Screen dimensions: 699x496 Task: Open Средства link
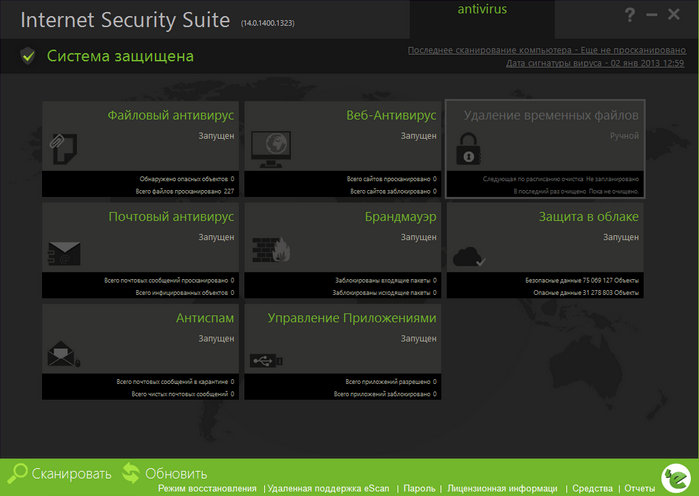592,489
